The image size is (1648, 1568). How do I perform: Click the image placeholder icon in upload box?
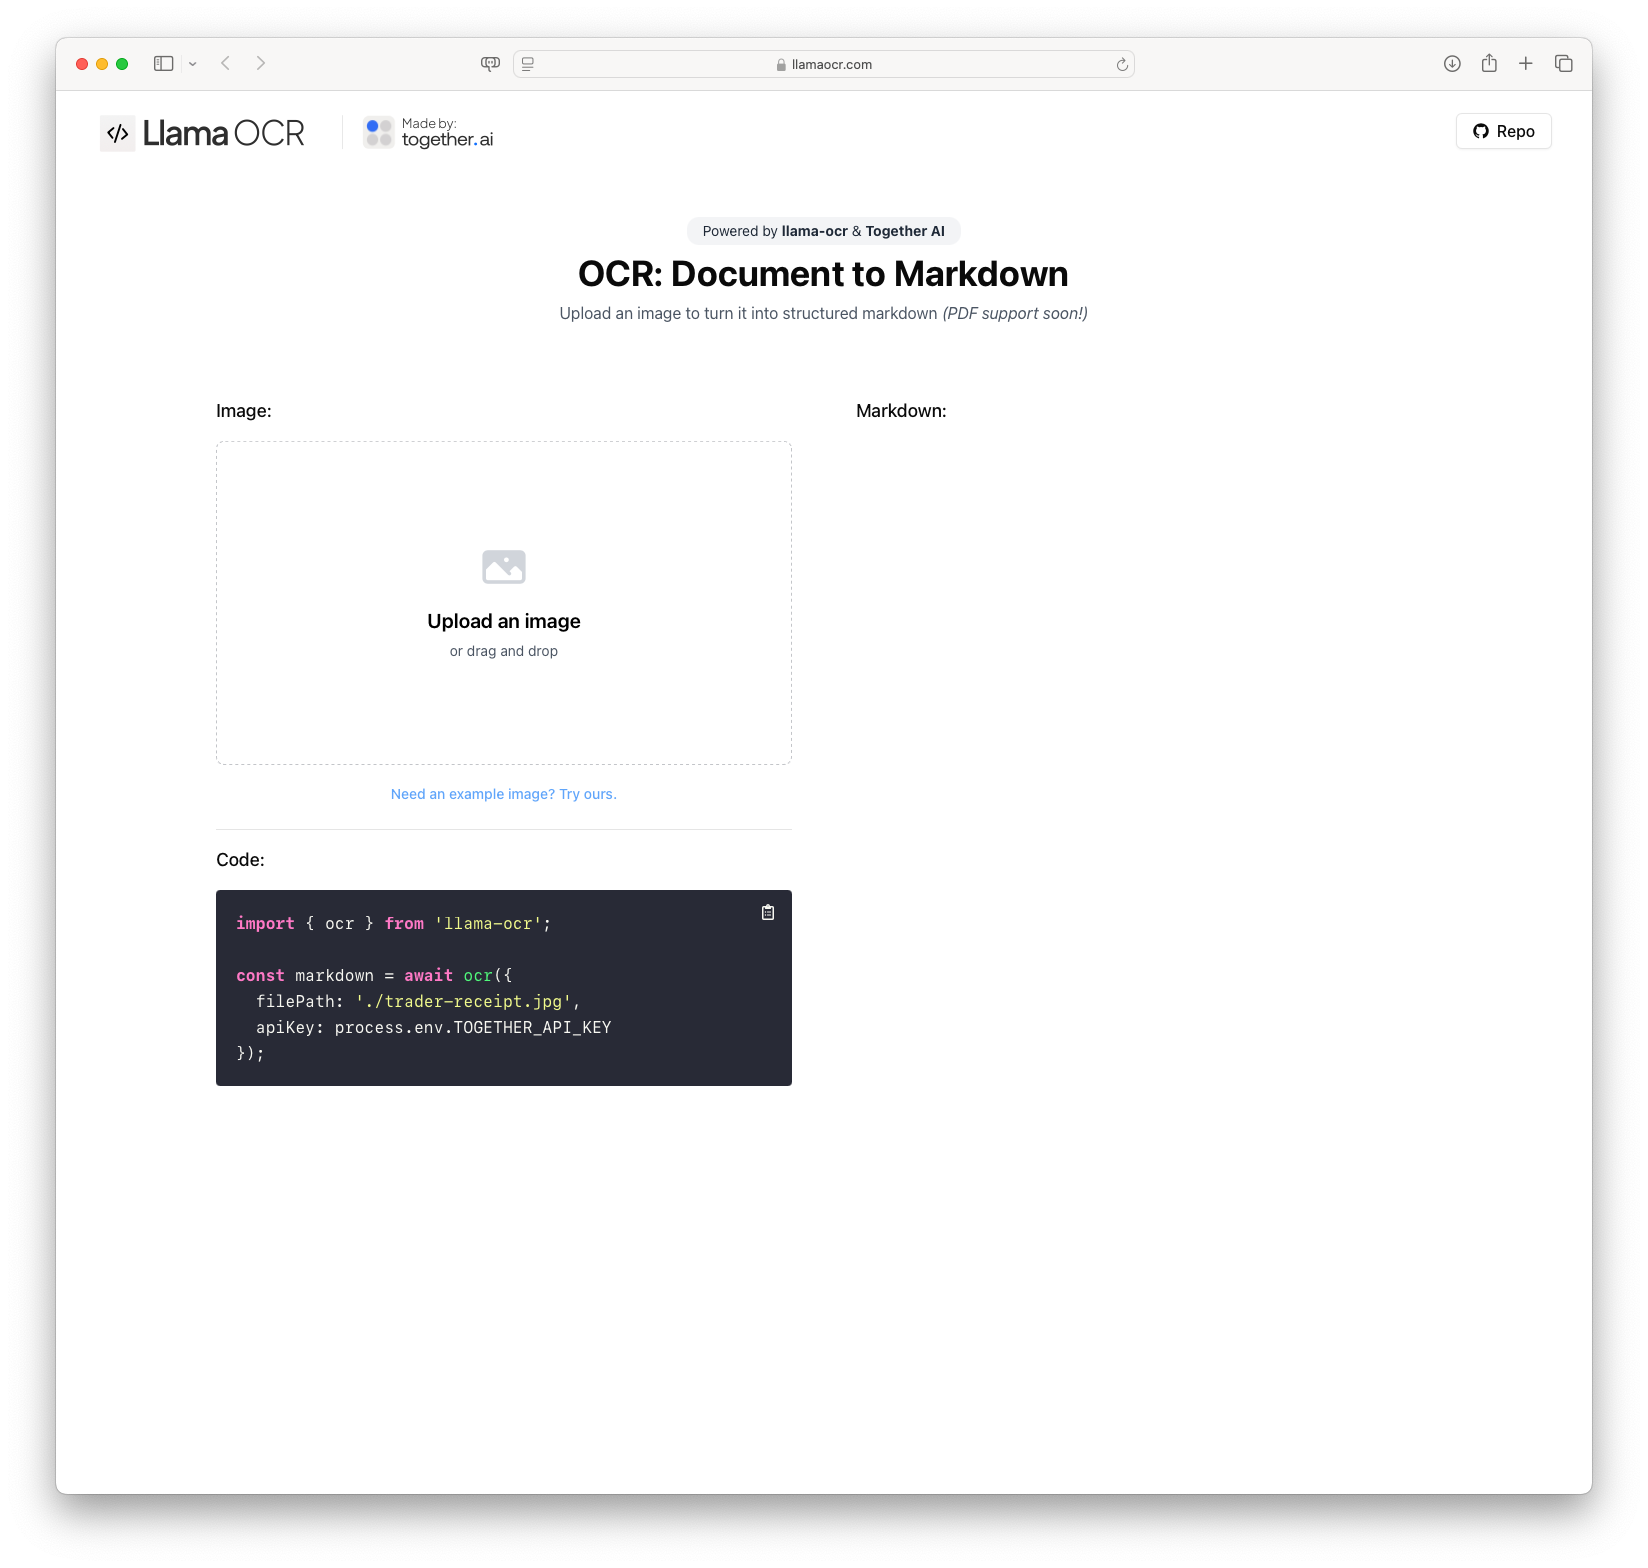[x=503, y=565]
